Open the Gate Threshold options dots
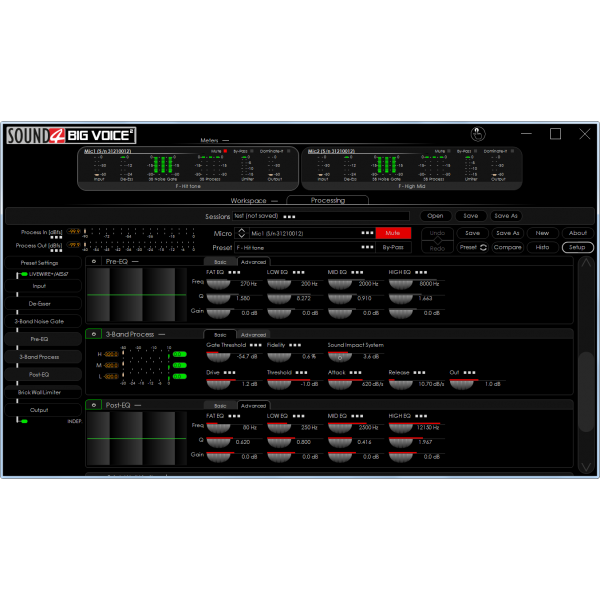Screen dimensions: 600x600 click(256, 345)
